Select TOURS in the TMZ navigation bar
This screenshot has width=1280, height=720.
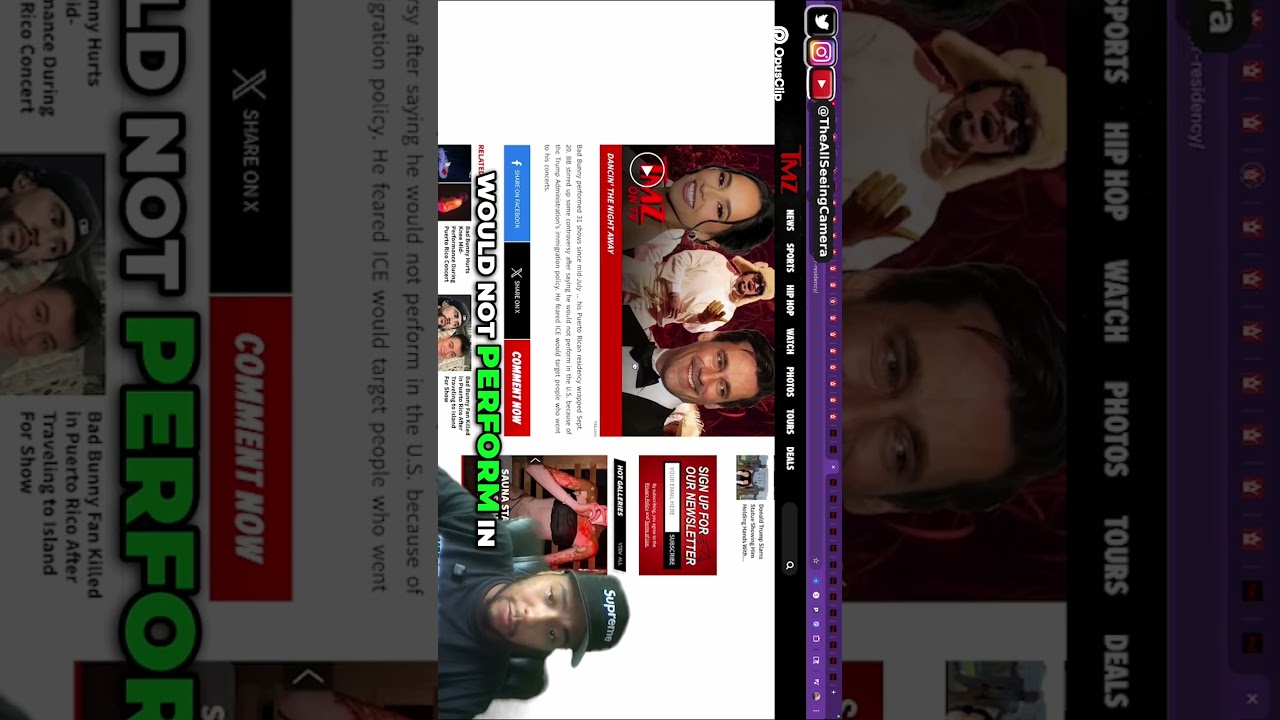pos(789,421)
